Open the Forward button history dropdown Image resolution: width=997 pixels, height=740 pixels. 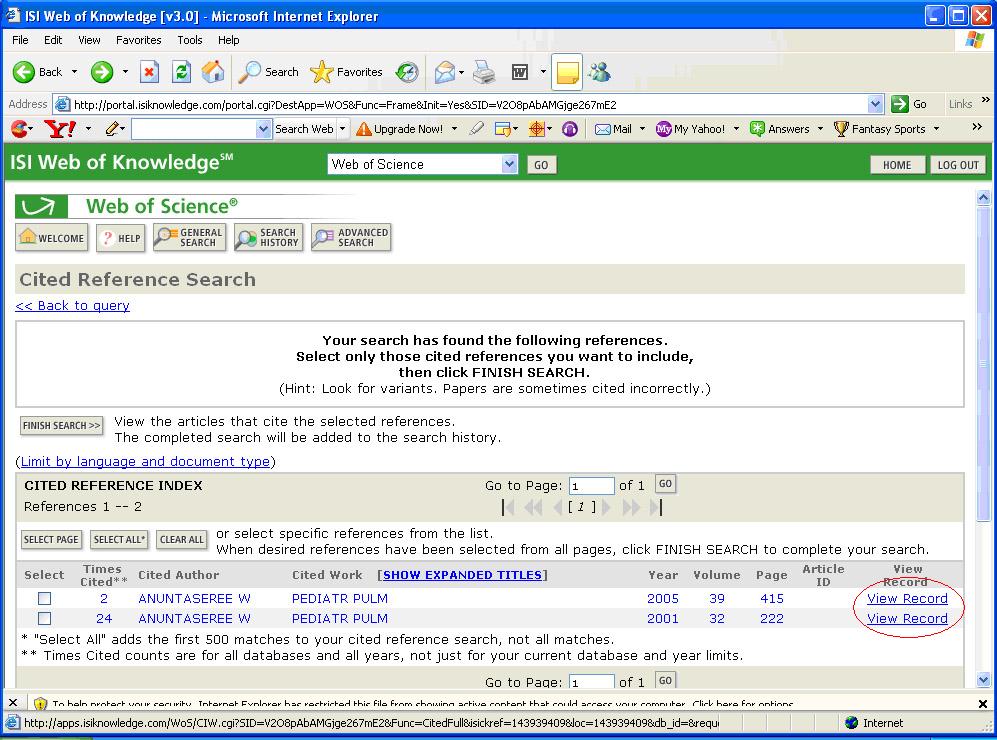pyautogui.click(x=125, y=72)
